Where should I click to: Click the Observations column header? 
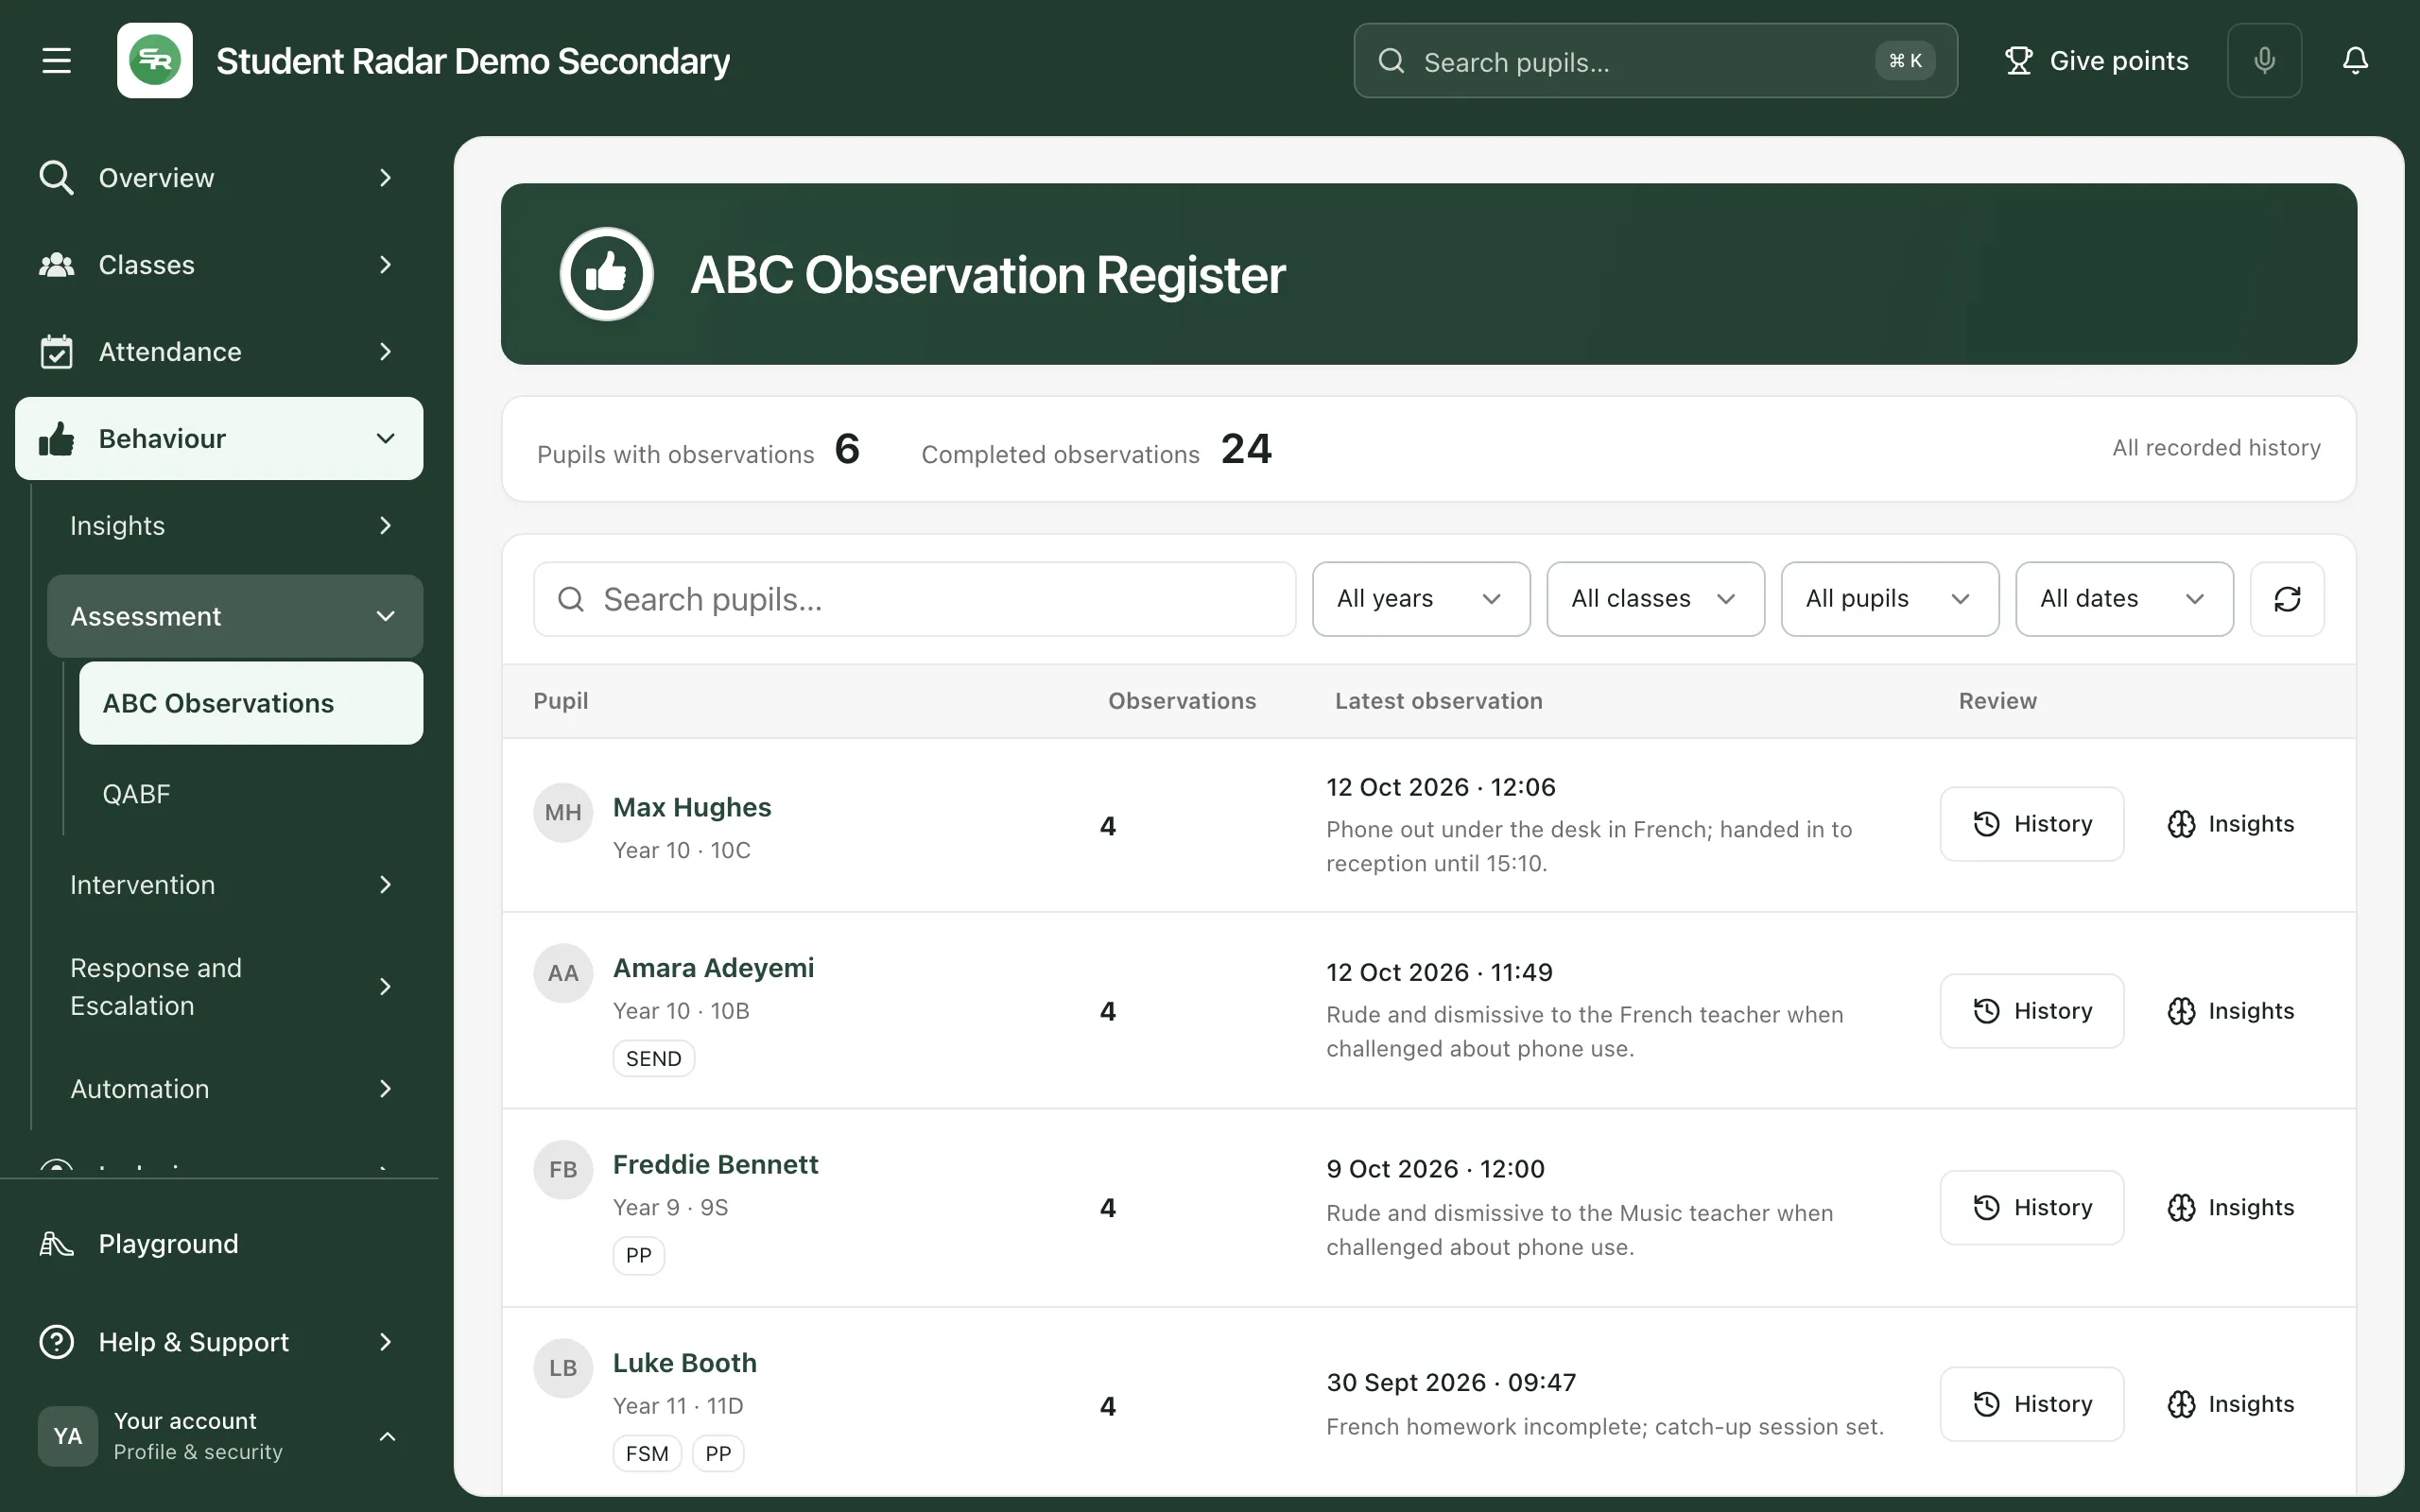1182,701
